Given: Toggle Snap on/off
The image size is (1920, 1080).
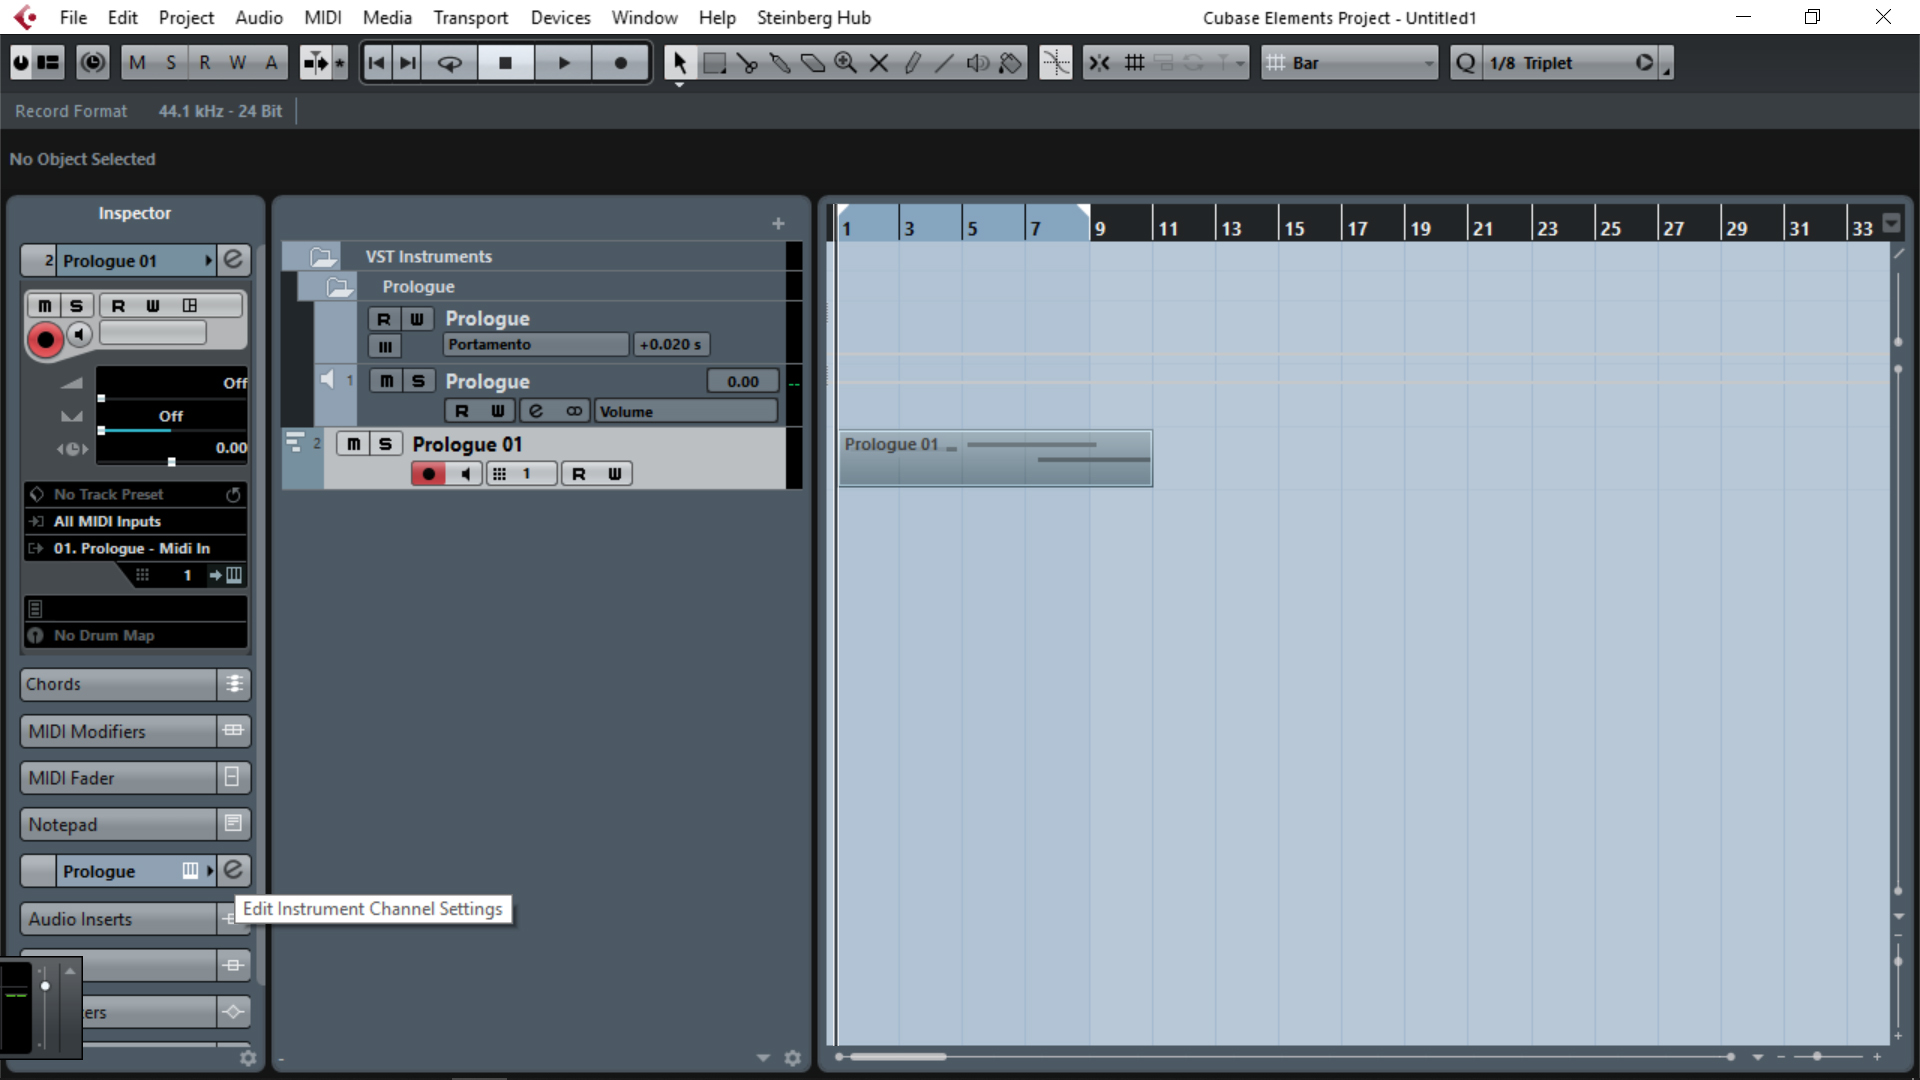Looking at the screenshot, I should tap(1100, 63).
